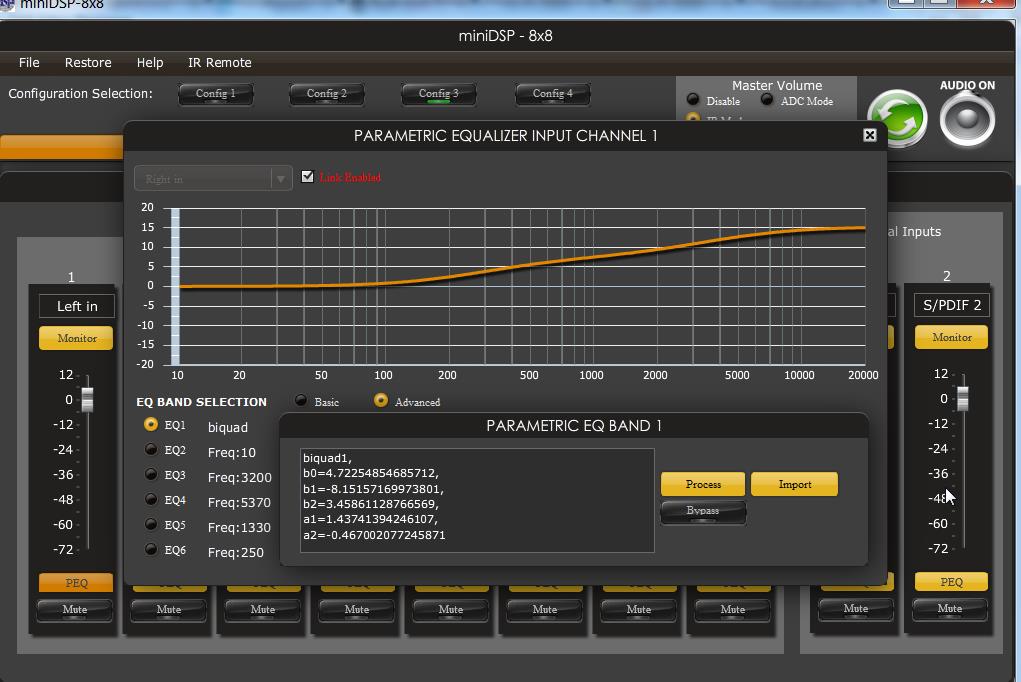Open the Help menu
The width and height of the screenshot is (1021, 682).
pyautogui.click(x=150, y=63)
